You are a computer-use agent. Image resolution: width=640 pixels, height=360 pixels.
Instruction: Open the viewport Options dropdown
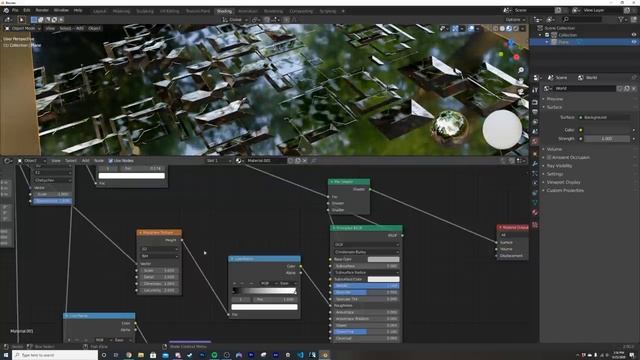click(515, 20)
